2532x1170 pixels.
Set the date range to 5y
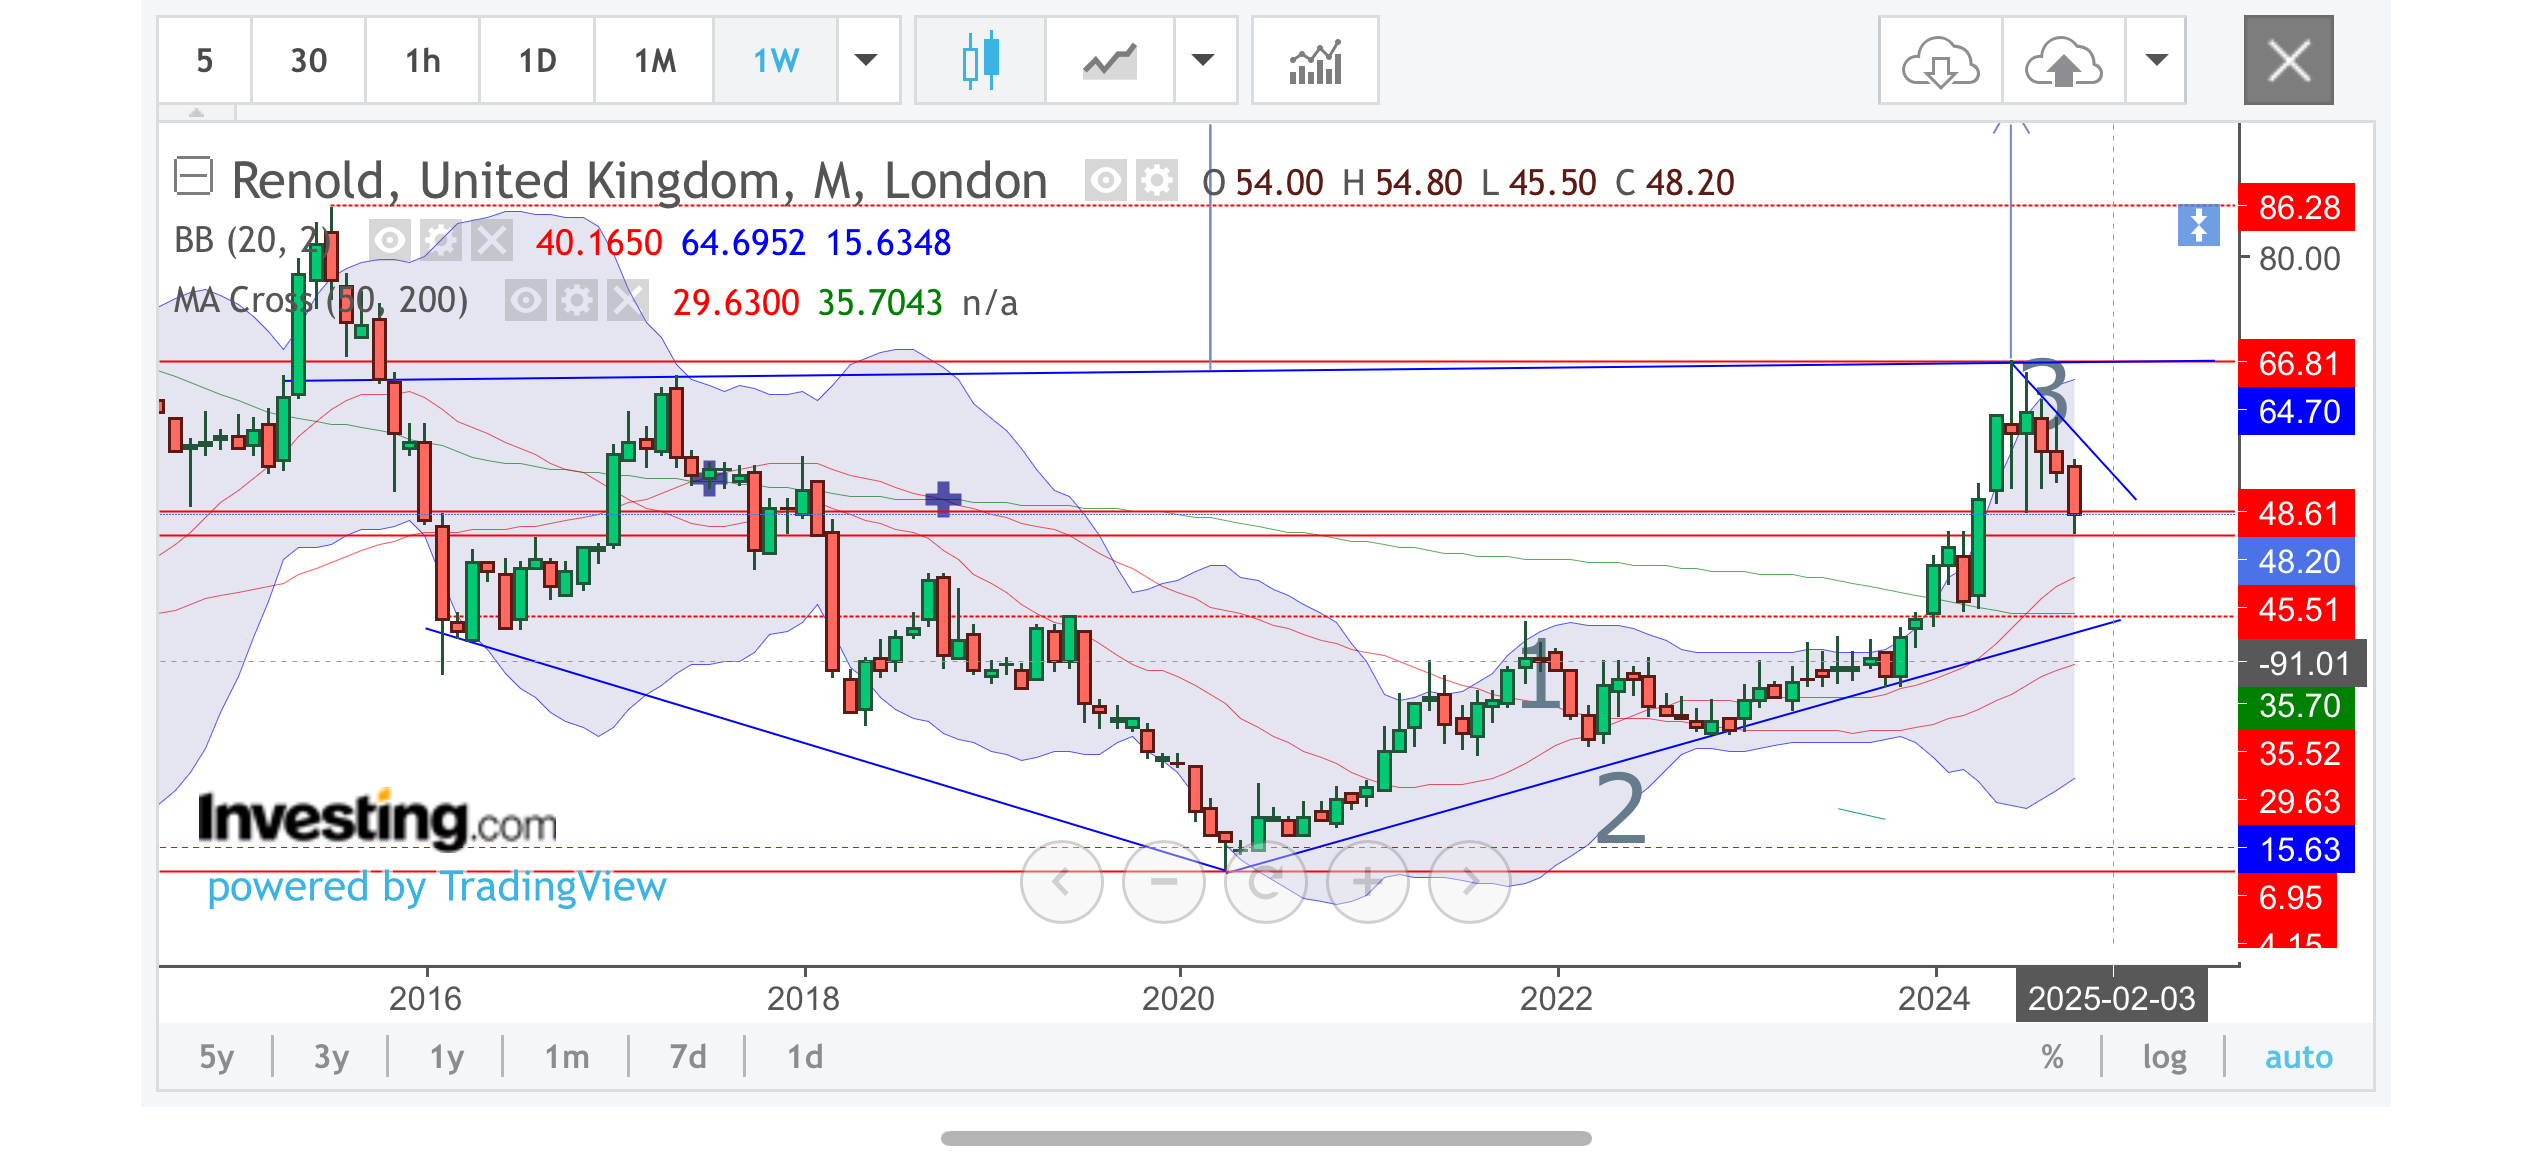(x=216, y=1057)
